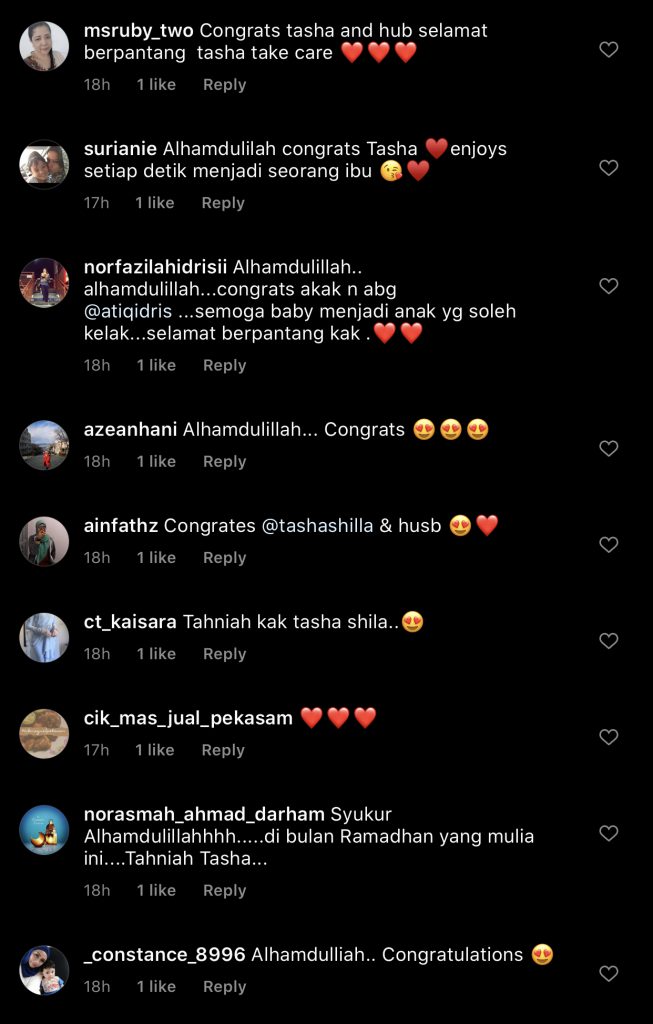Viewport: 653px width, 1024px height.
Task: Open @atiqidris mention link
Action: coord(128,311)
